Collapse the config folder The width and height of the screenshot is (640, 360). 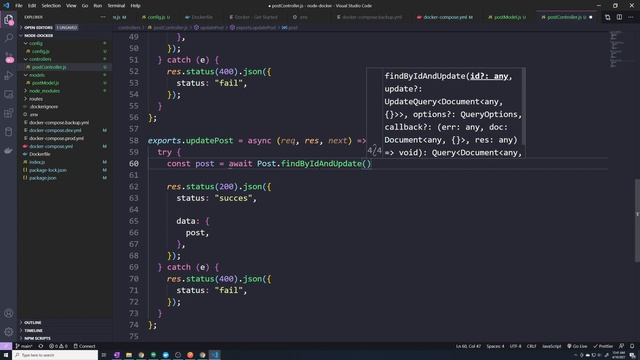pyautogui.click(x=36, y=43)
